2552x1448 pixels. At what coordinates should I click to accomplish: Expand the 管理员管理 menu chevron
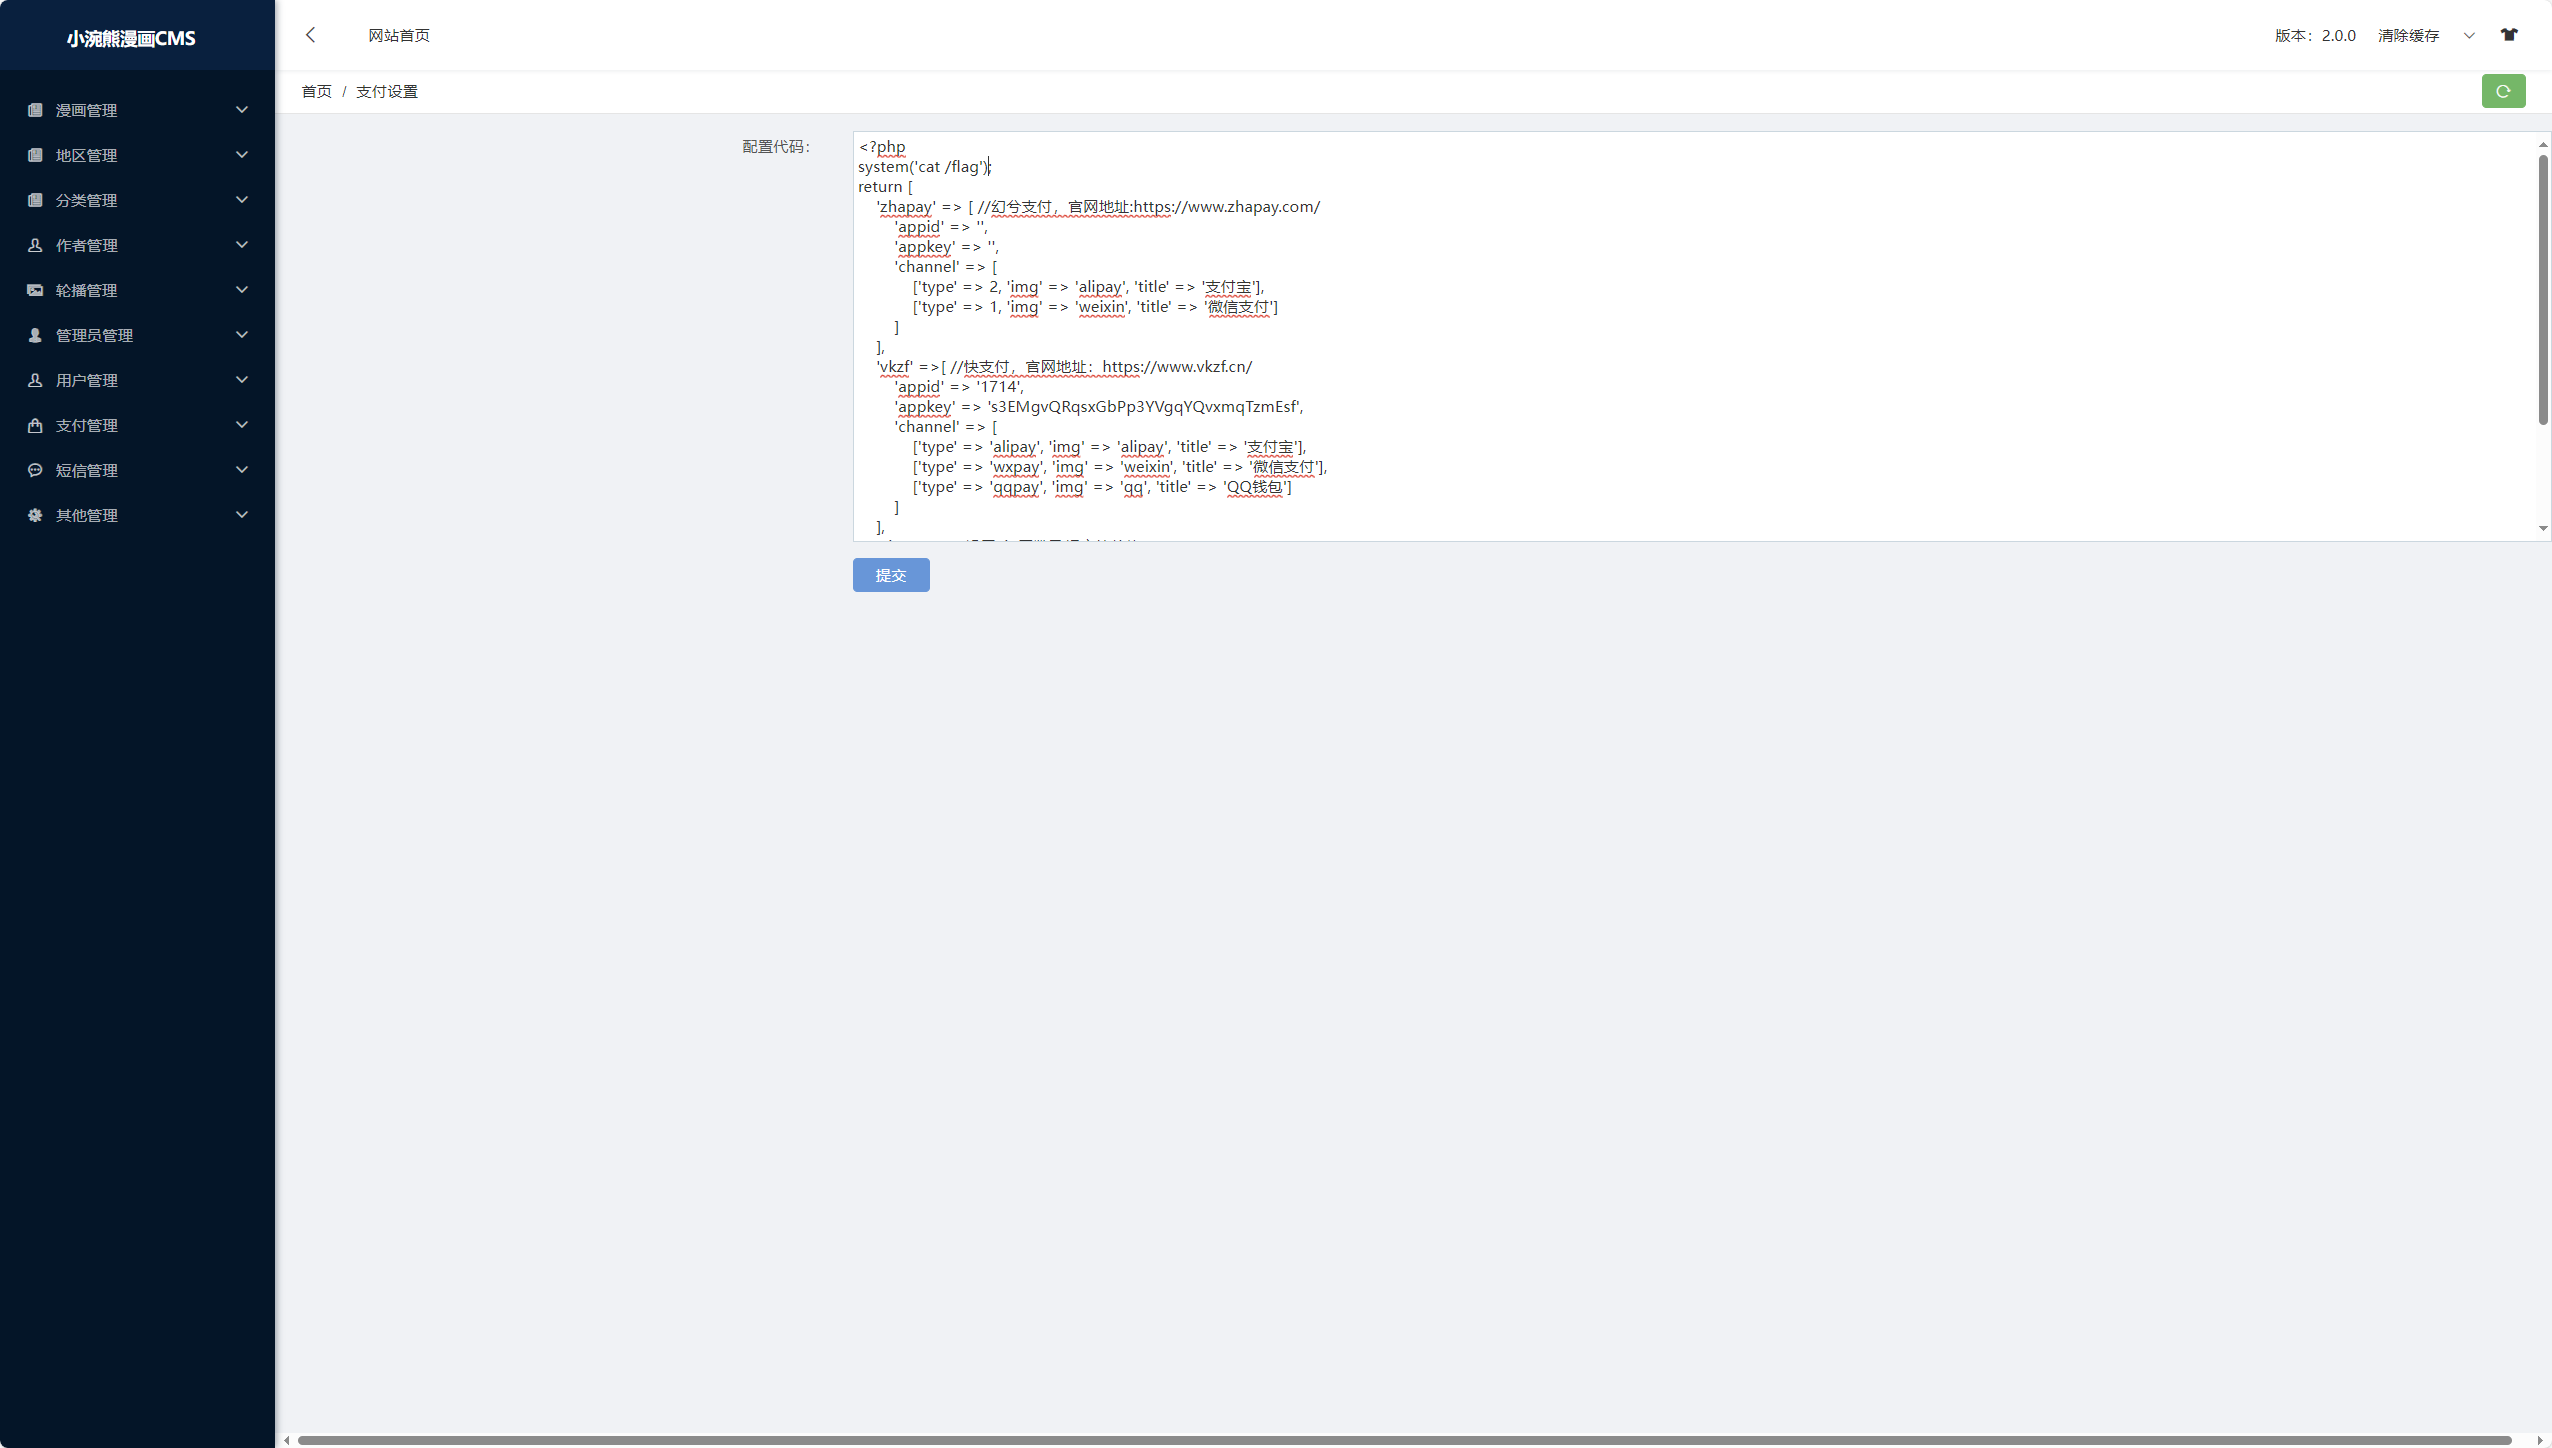pyautogui.click(x=242, y=335)
